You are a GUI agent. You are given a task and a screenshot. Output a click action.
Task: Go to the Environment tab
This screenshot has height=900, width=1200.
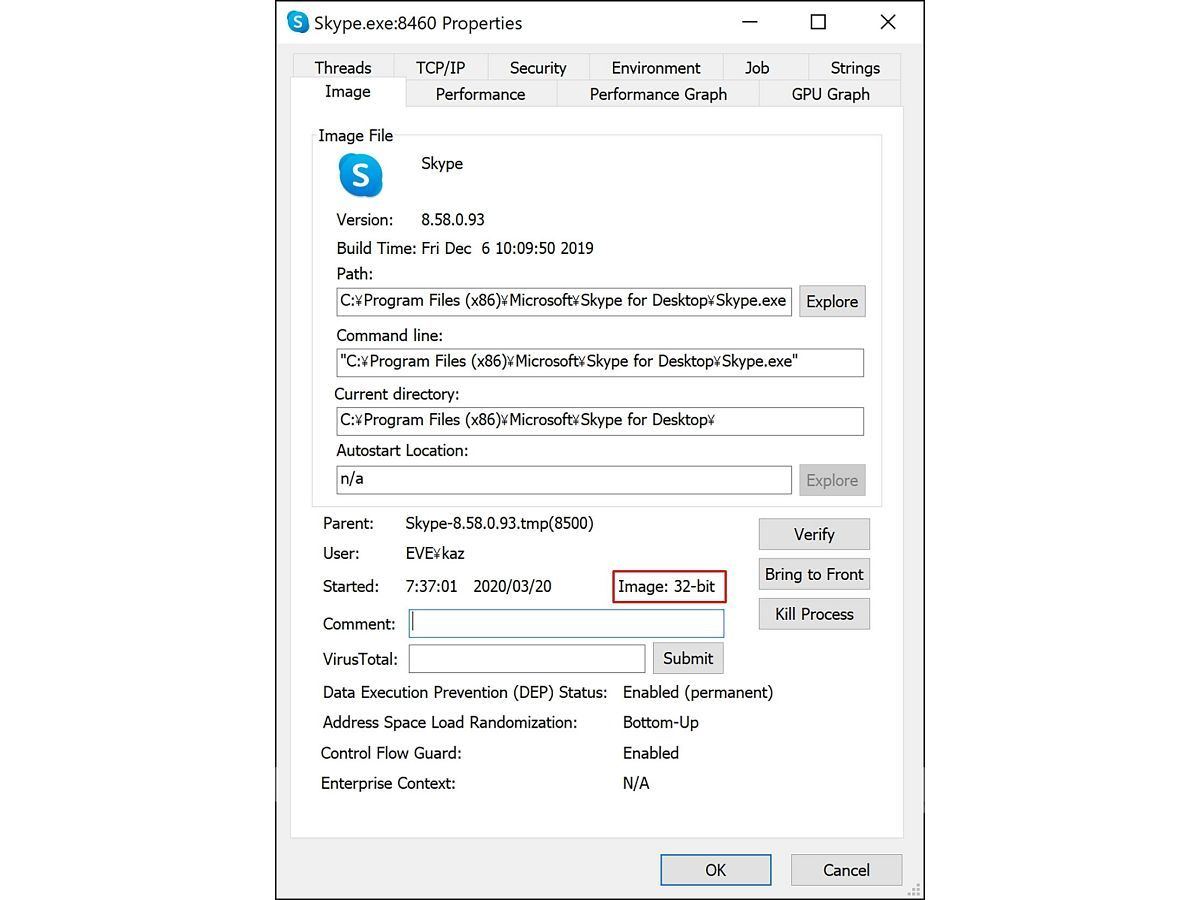(656, 67)
